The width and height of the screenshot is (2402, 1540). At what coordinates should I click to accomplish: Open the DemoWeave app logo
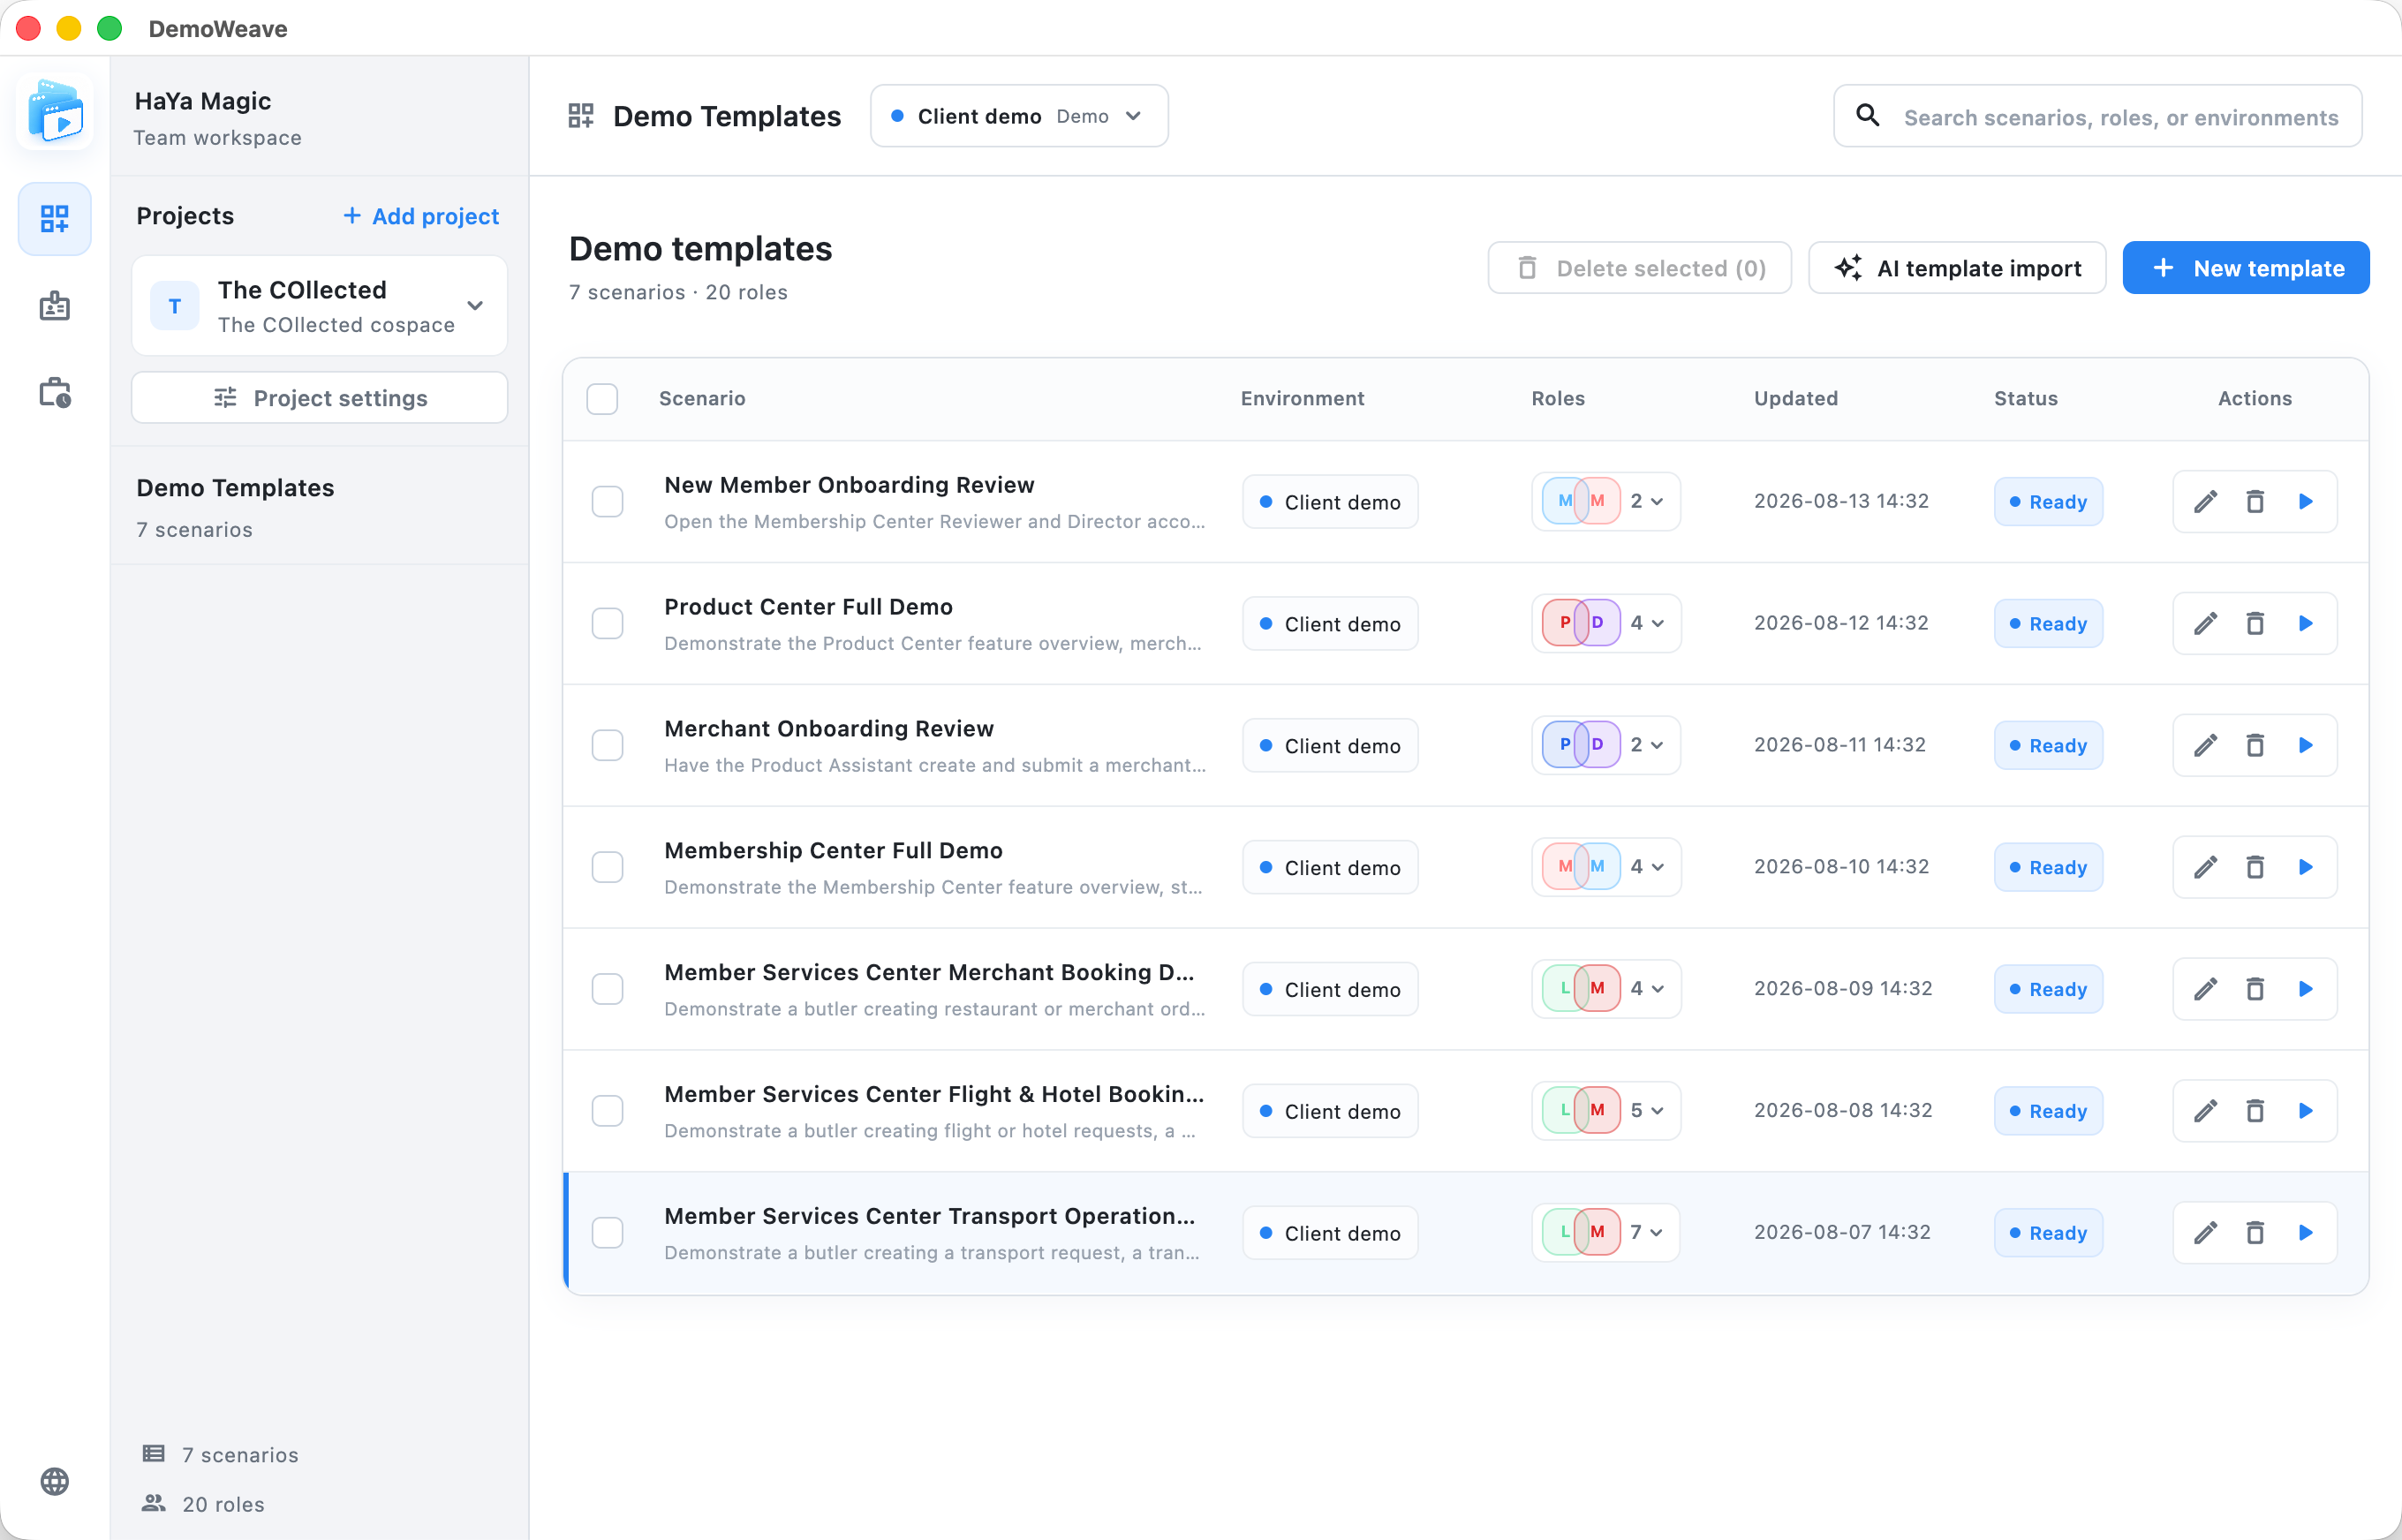point(55,112)
